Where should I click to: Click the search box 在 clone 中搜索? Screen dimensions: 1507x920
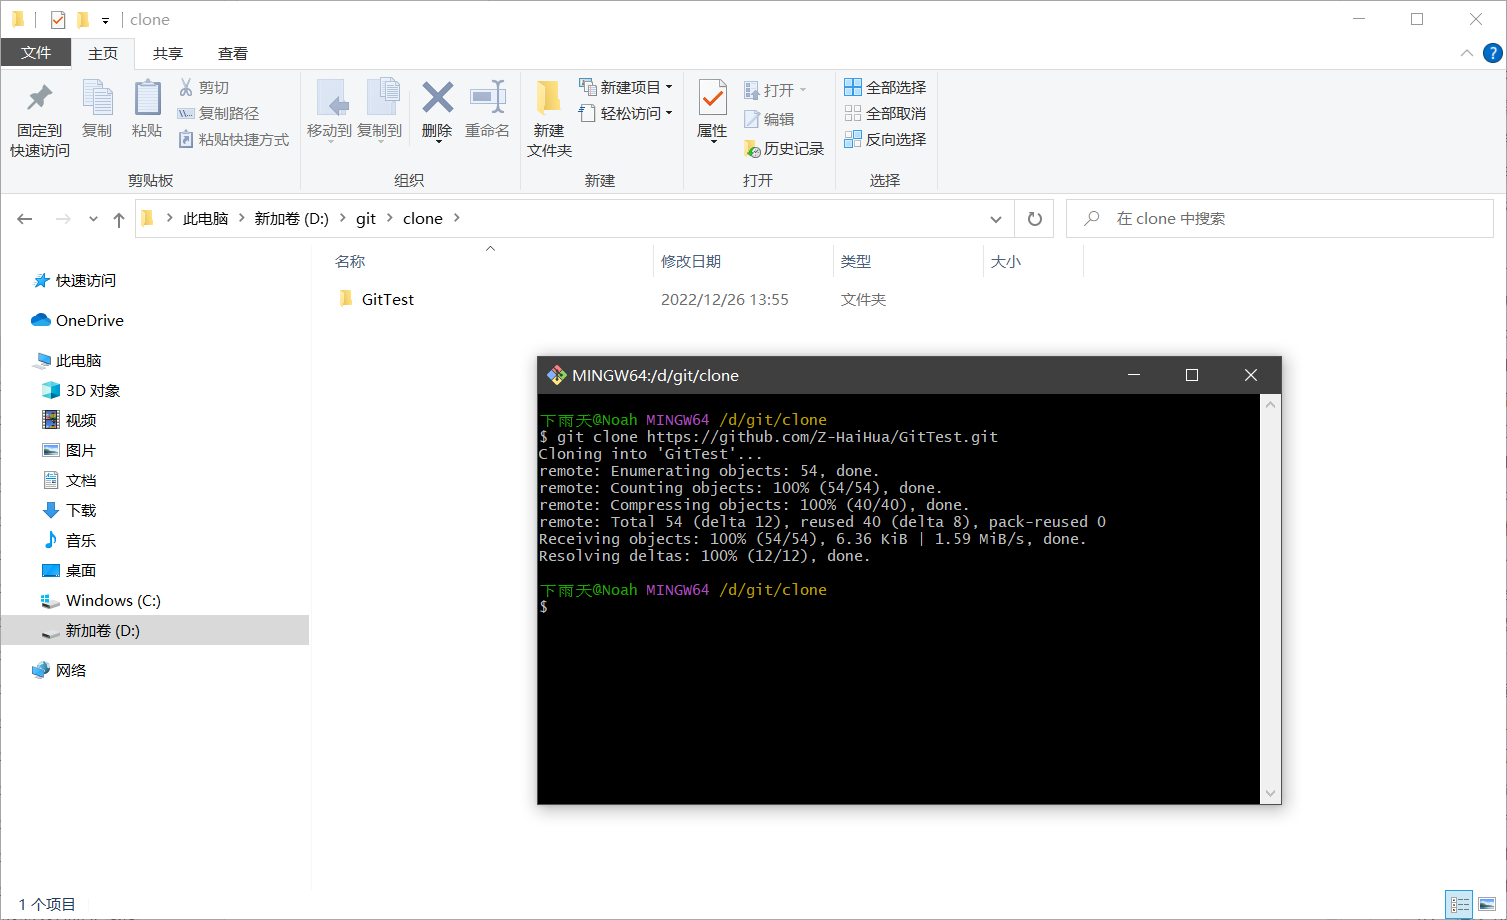pos(1280,219)
